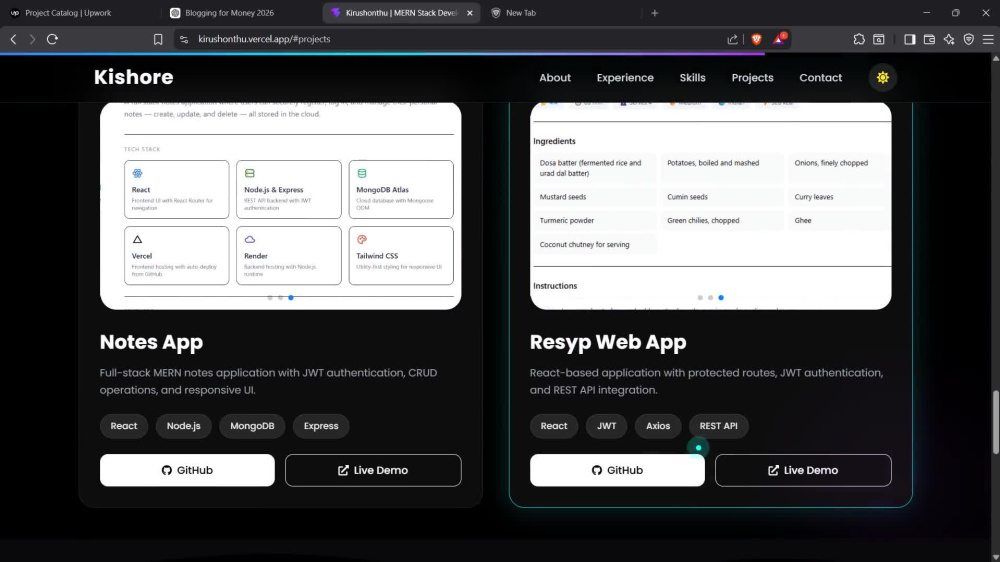This screenshot has height=562, width=1000.
Task: Open the extensions puzzle icon
Action: pos(859,39)
